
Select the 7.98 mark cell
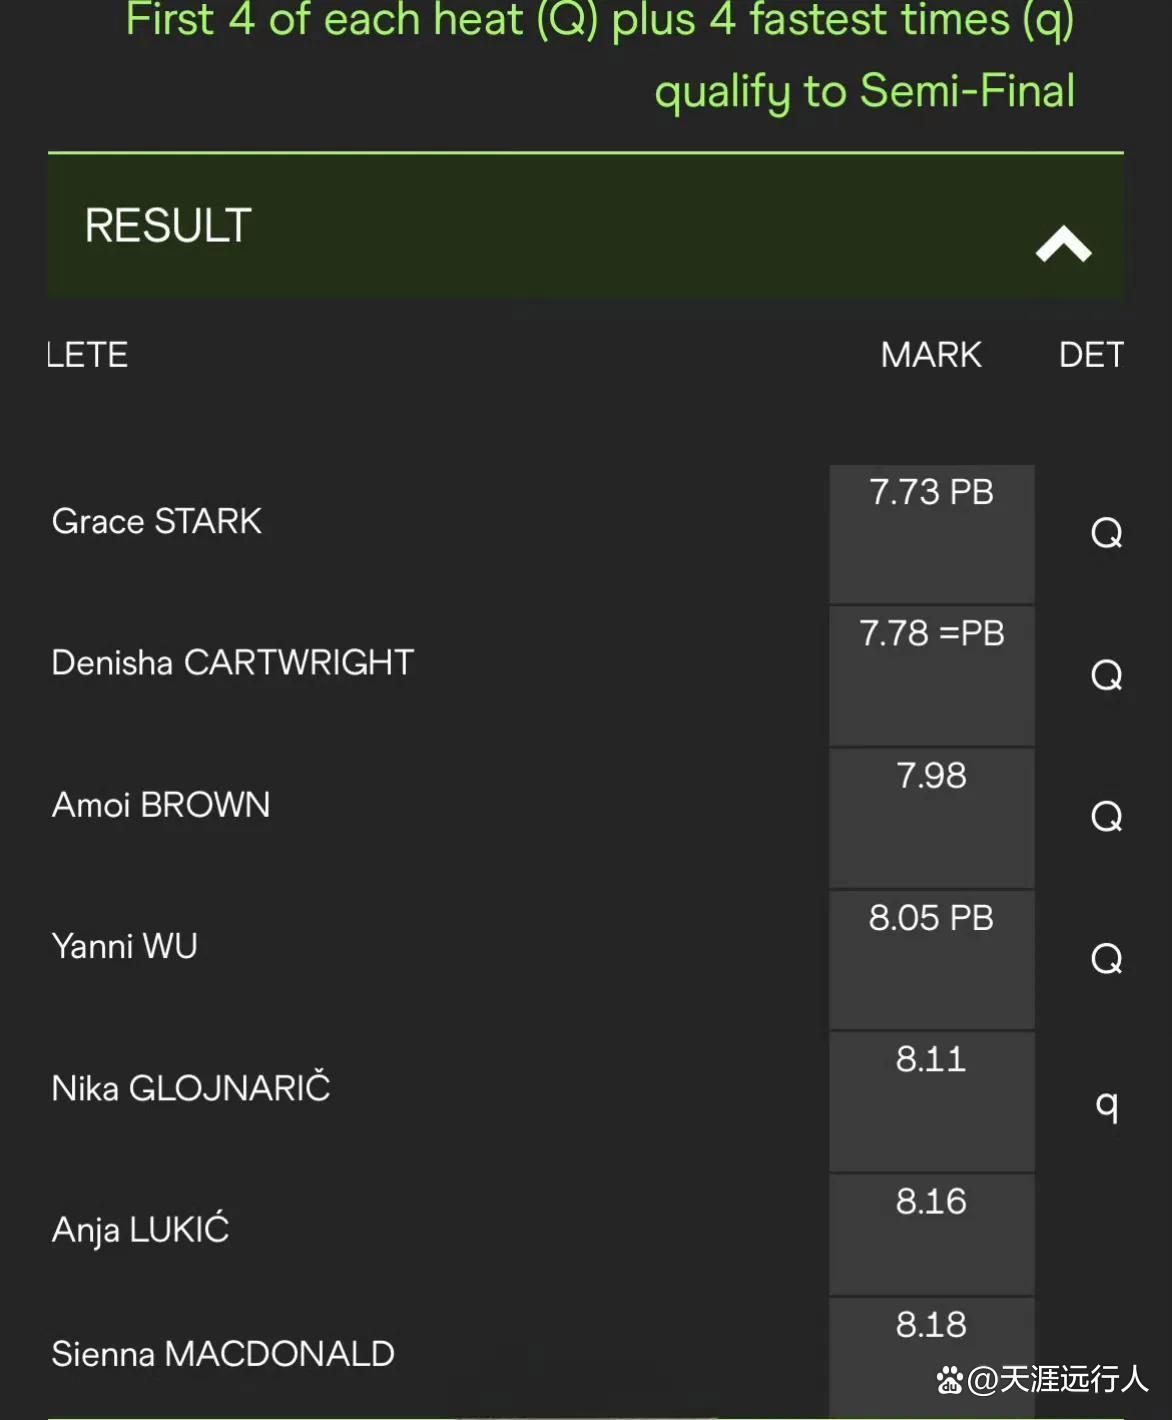coord(932,818)
